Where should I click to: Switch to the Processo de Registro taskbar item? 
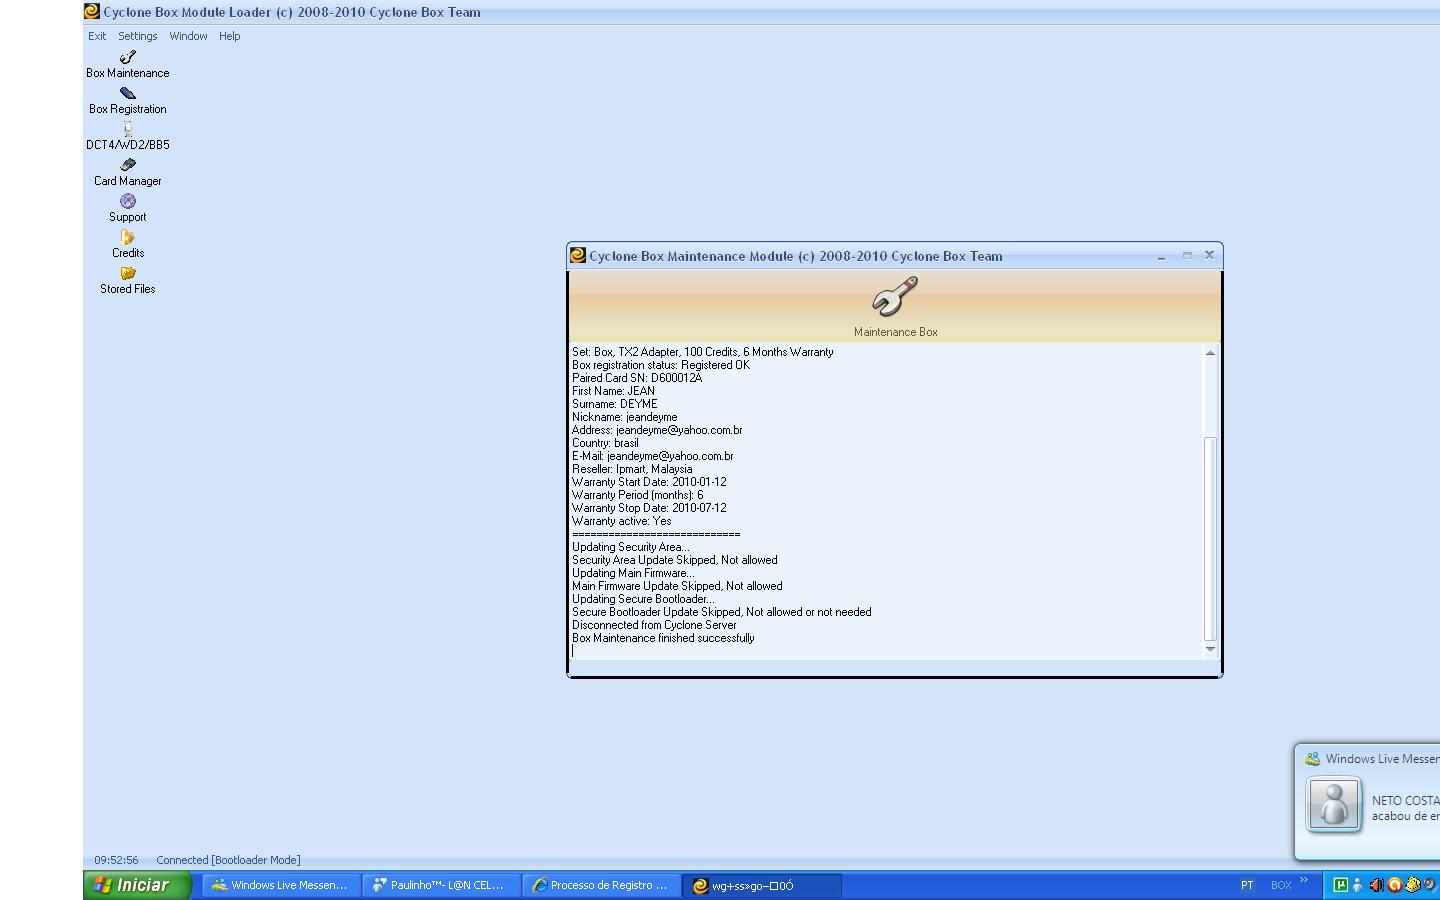(x=601, y=885)
